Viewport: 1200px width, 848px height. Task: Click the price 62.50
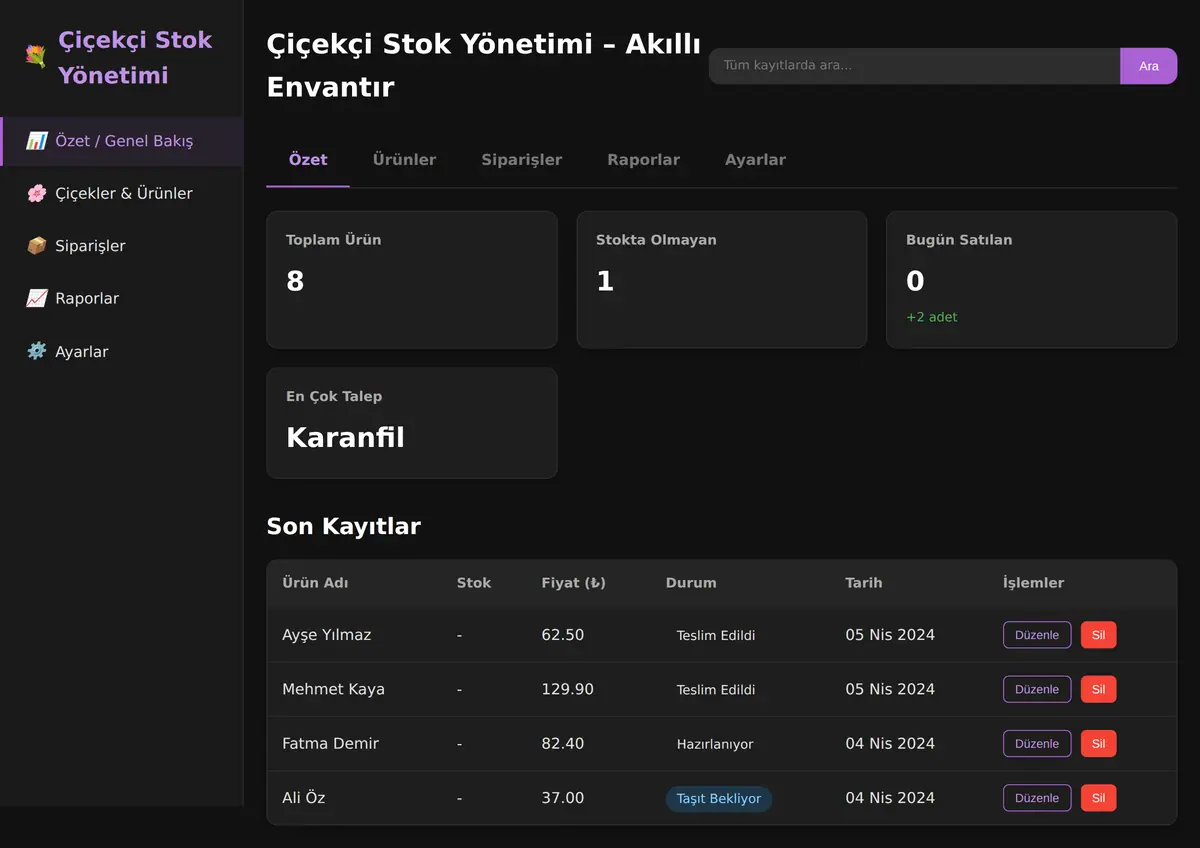[x=562, y=635]
